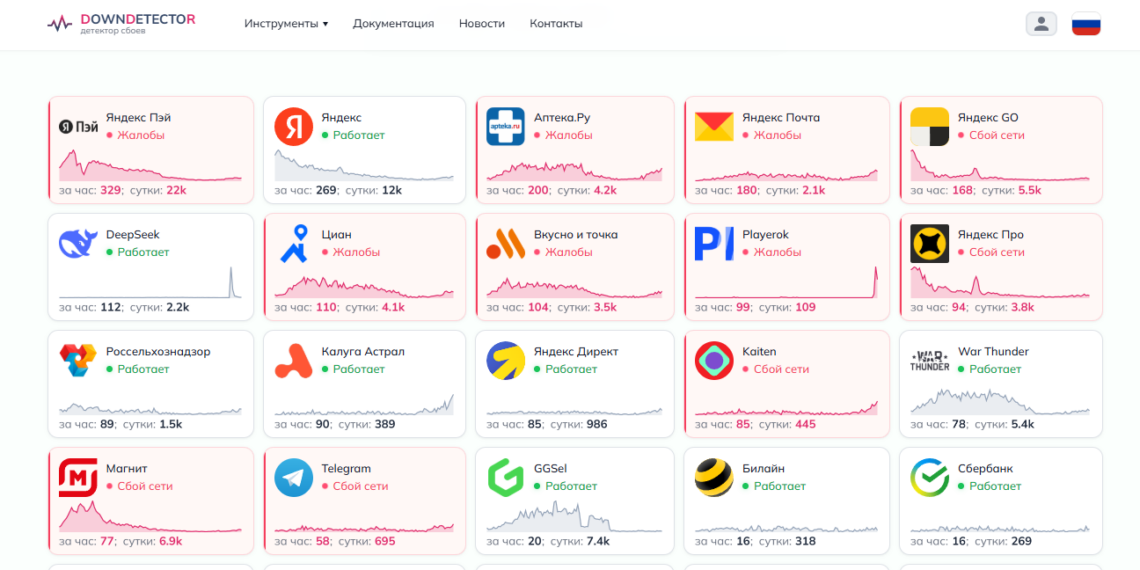Click the Downdetector logo
The height and width of the screenshot is (570, 1140).
(121, 23)
